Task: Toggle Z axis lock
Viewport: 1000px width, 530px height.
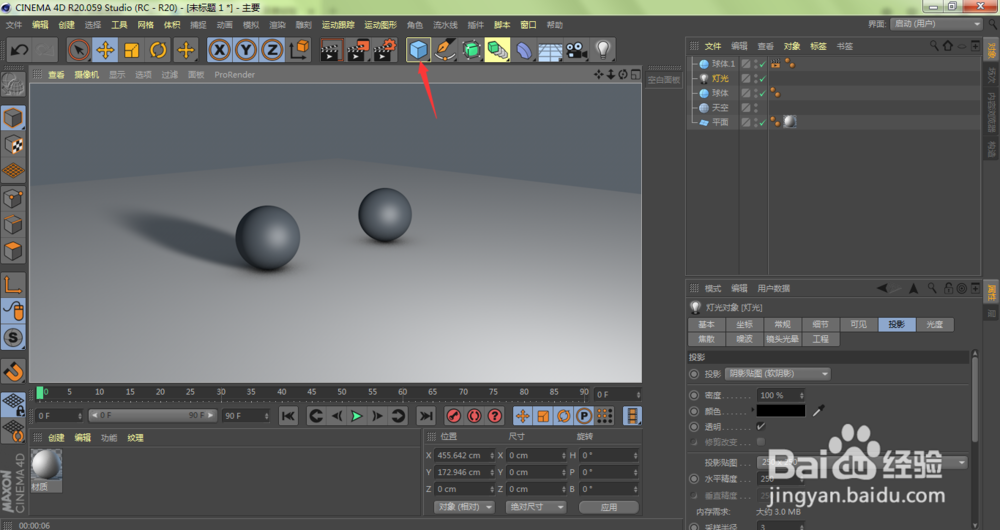Action: coord(272,50)
